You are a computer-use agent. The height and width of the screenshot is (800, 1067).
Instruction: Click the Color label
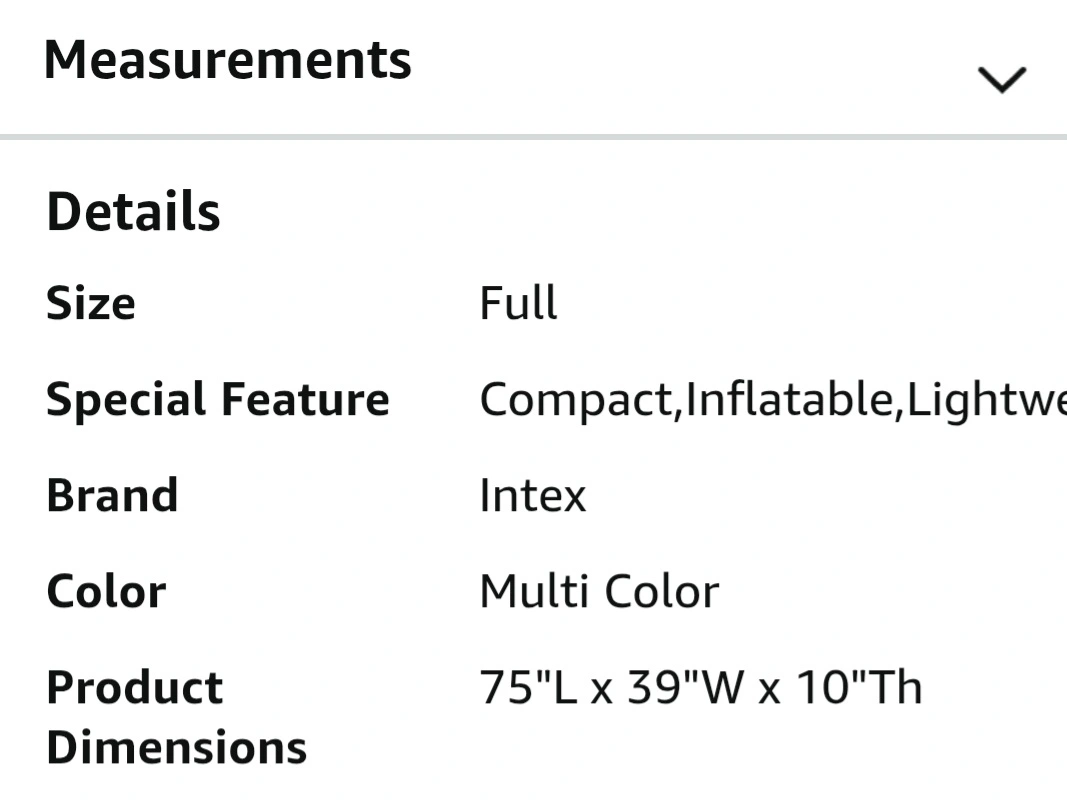[x=106, y=591]
